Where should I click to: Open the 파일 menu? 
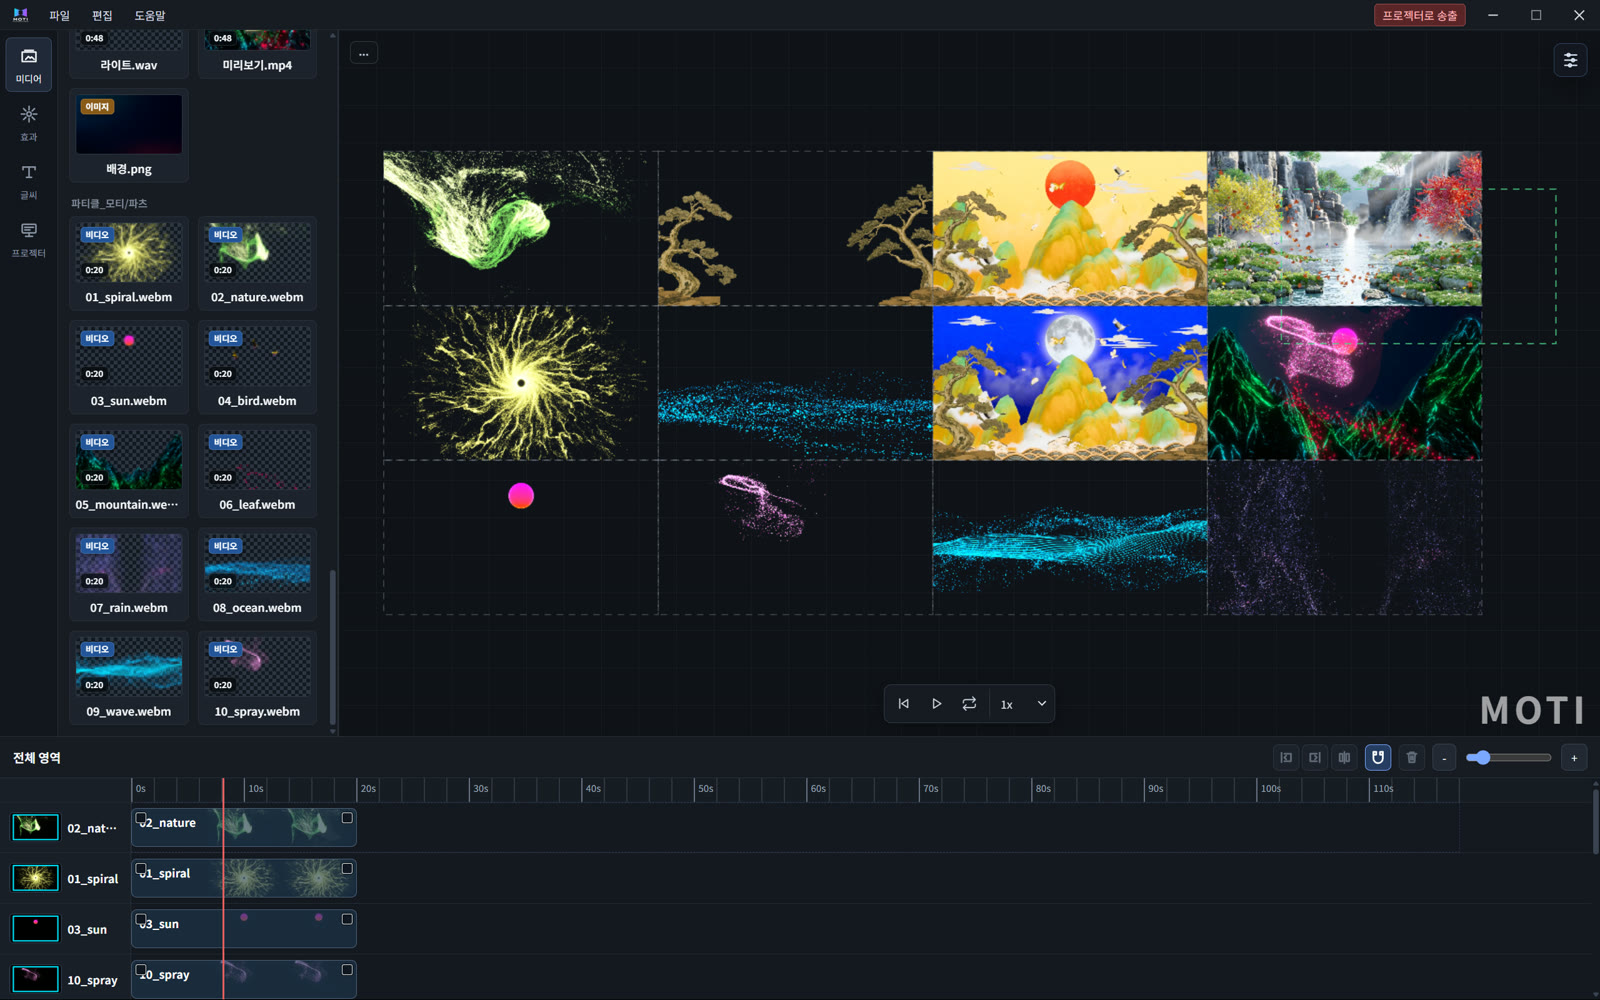point(60,16)
